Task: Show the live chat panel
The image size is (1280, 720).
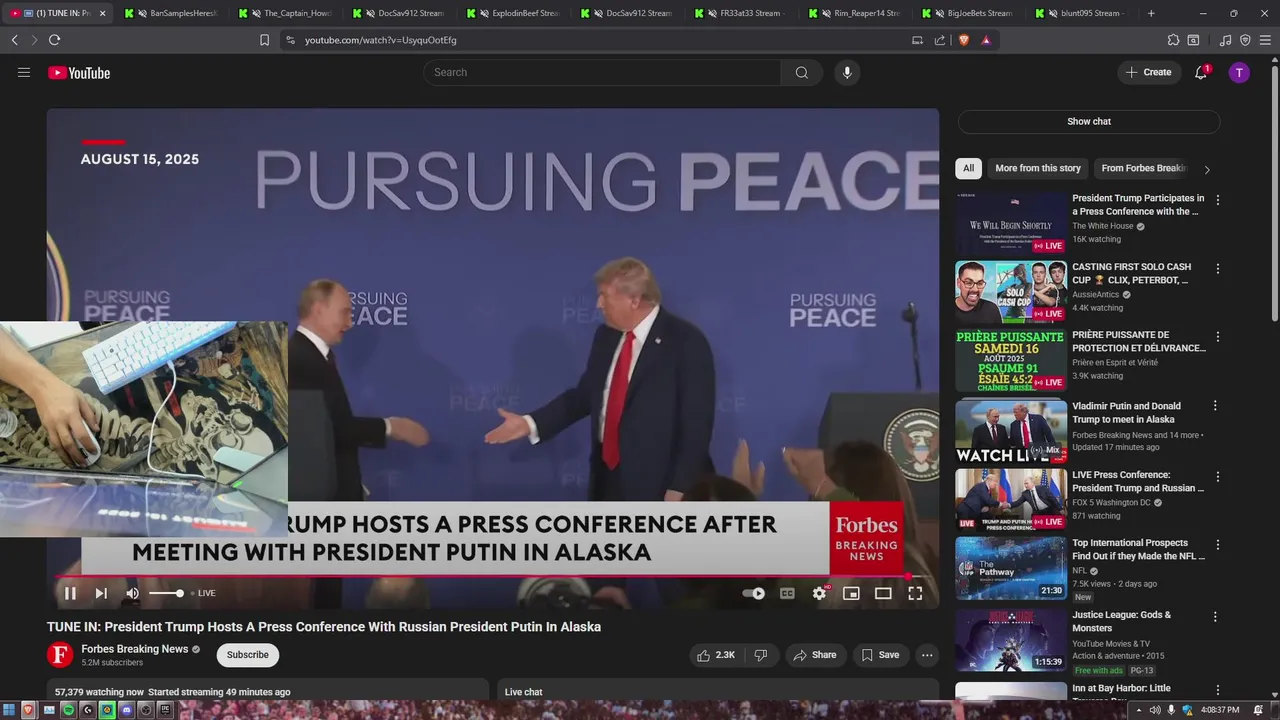Action: point(1088,121)
